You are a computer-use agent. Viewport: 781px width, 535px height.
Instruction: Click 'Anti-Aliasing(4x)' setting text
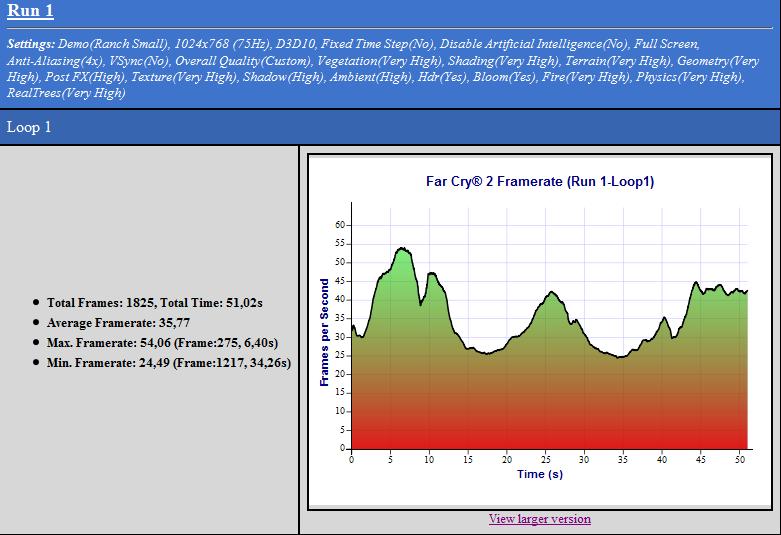click(54, 61)
